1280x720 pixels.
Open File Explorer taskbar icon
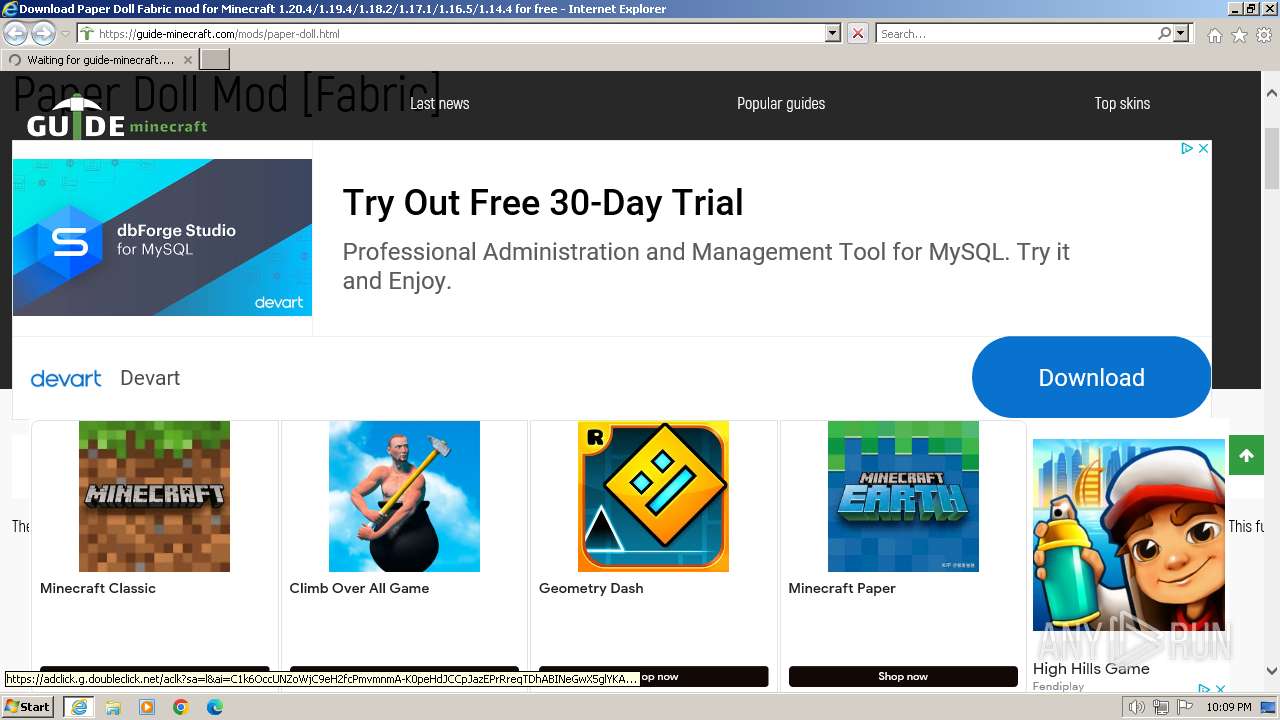pos(113,707)
